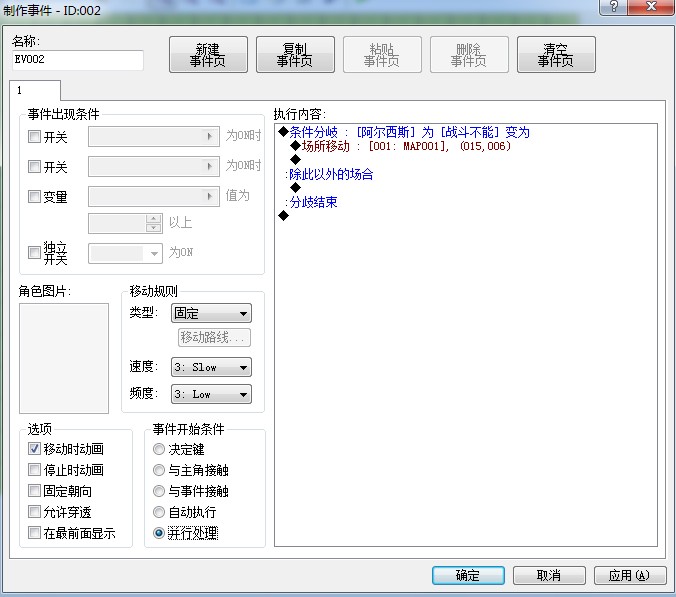Click the 取消 button

pos(549,575)
